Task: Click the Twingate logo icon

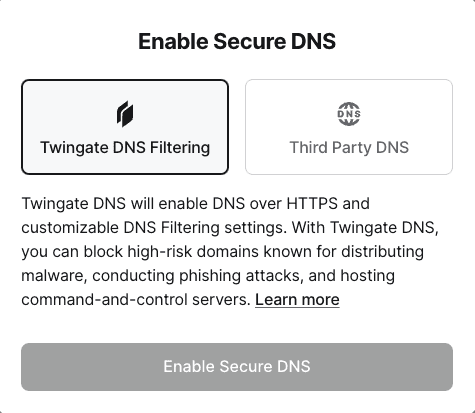Action: 125,114
